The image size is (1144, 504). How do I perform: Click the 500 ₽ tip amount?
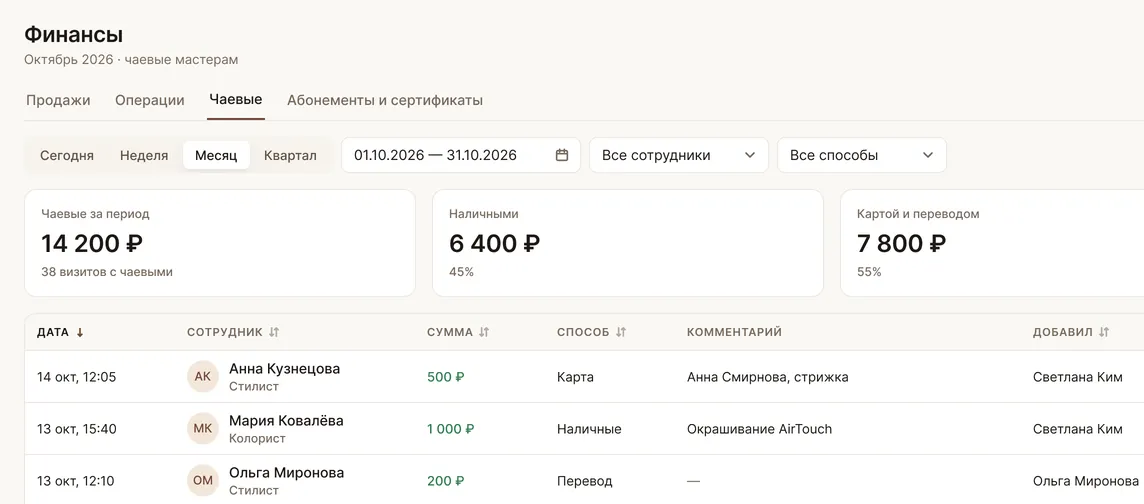(x=446, y=377)
